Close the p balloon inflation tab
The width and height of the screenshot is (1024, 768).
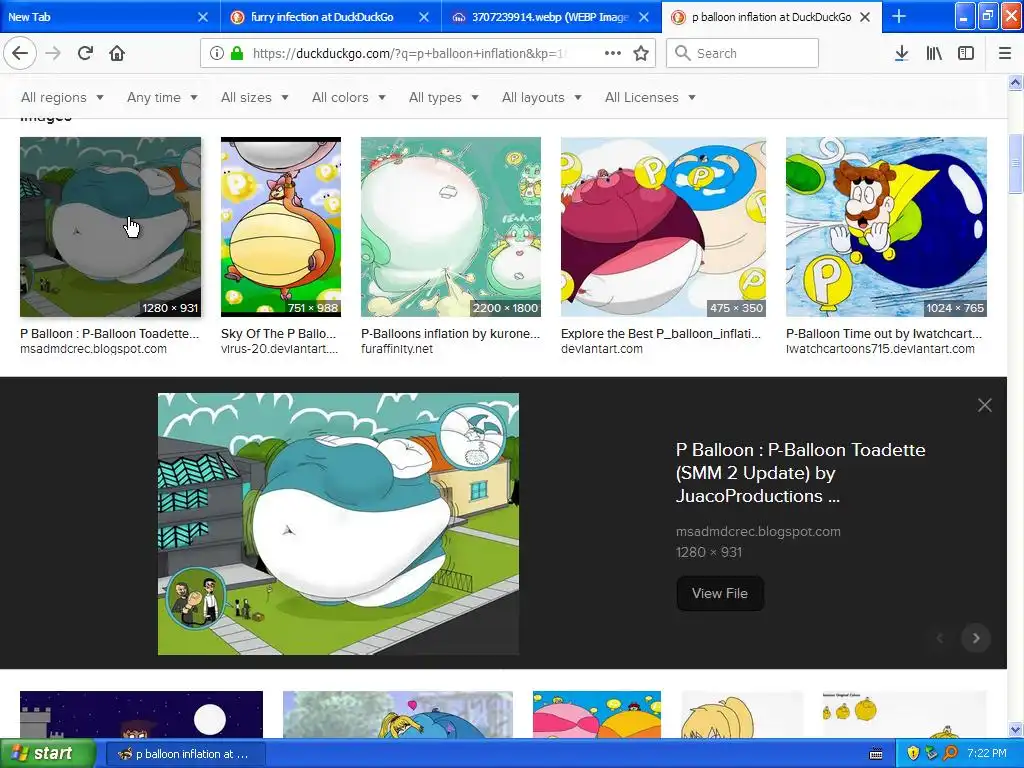pyautogui.click(x=865, y=17)
